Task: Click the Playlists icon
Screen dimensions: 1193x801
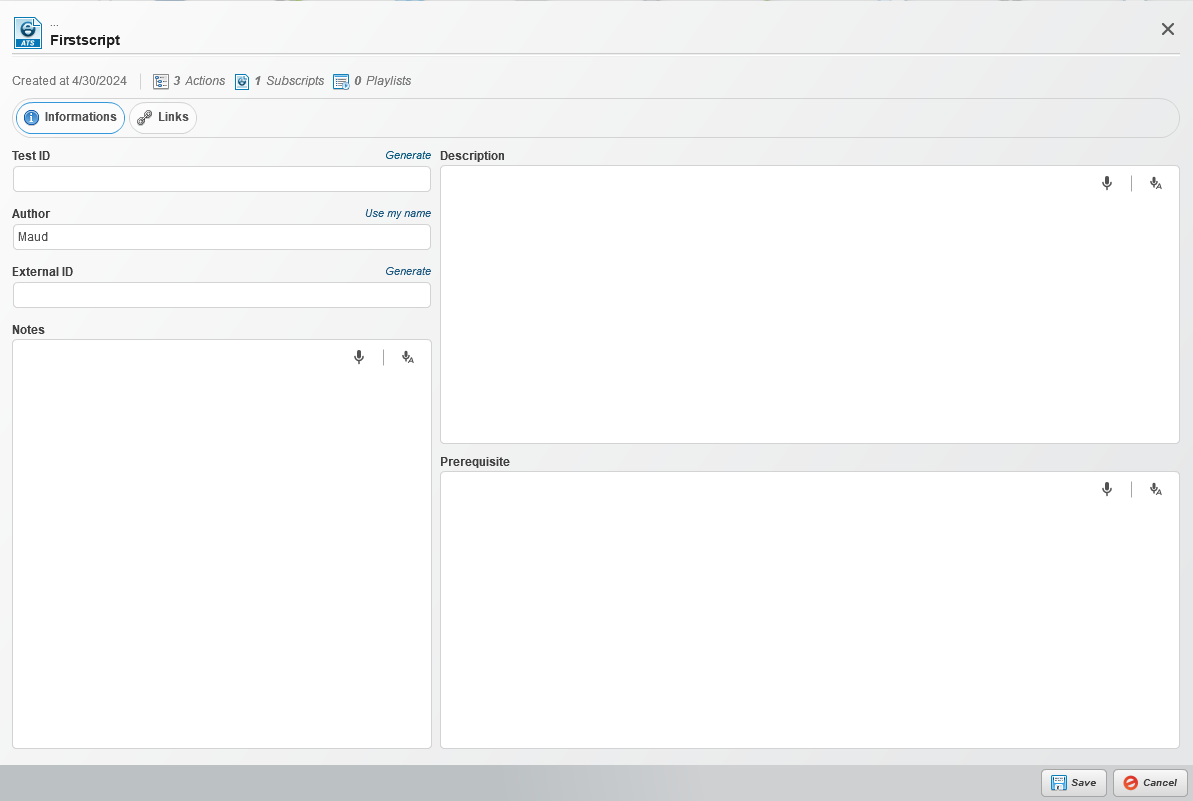Action: [341, 81]
